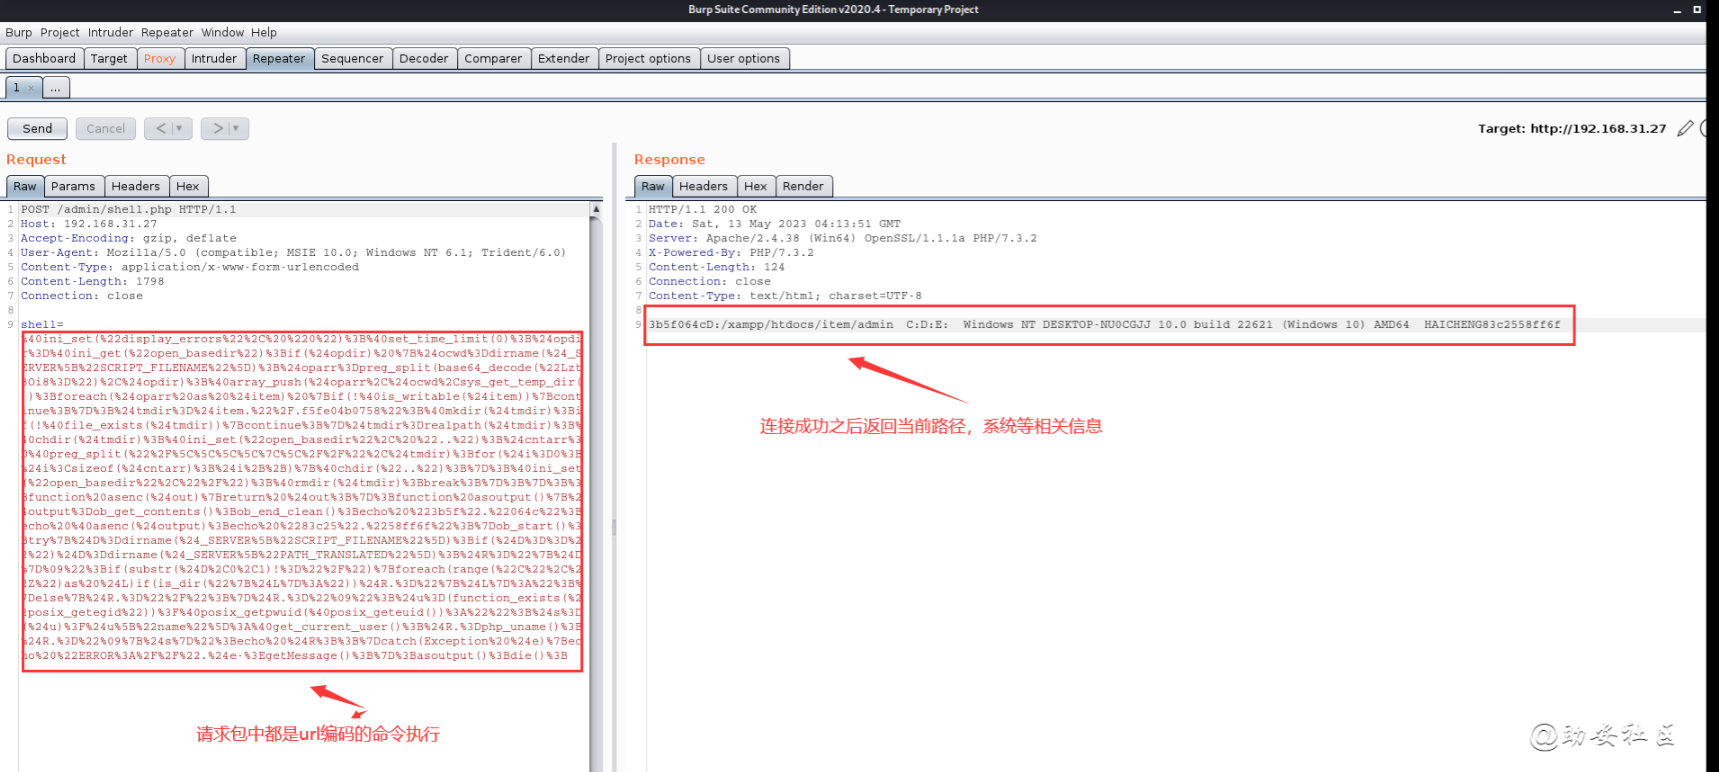
Task: Open the Window menu
Action: [x=222, y=32]
